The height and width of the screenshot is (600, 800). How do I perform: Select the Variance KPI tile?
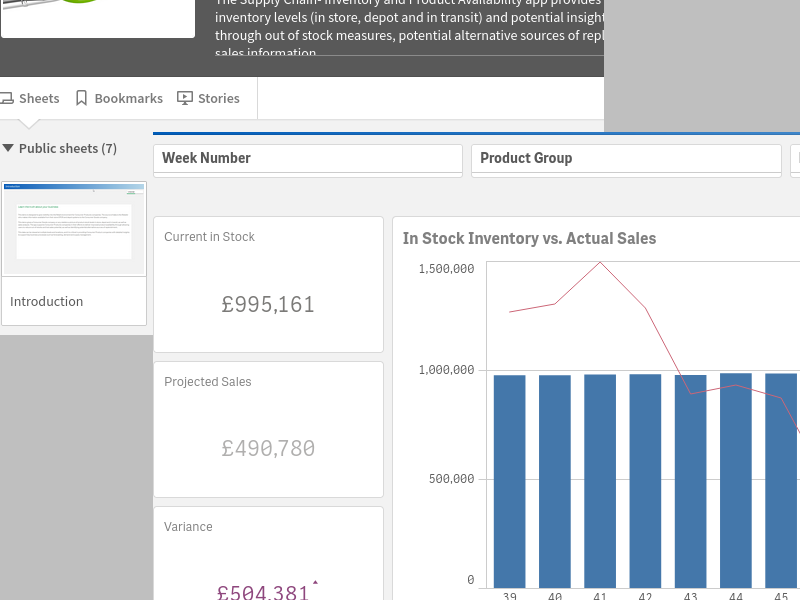(x=268, y=553)
